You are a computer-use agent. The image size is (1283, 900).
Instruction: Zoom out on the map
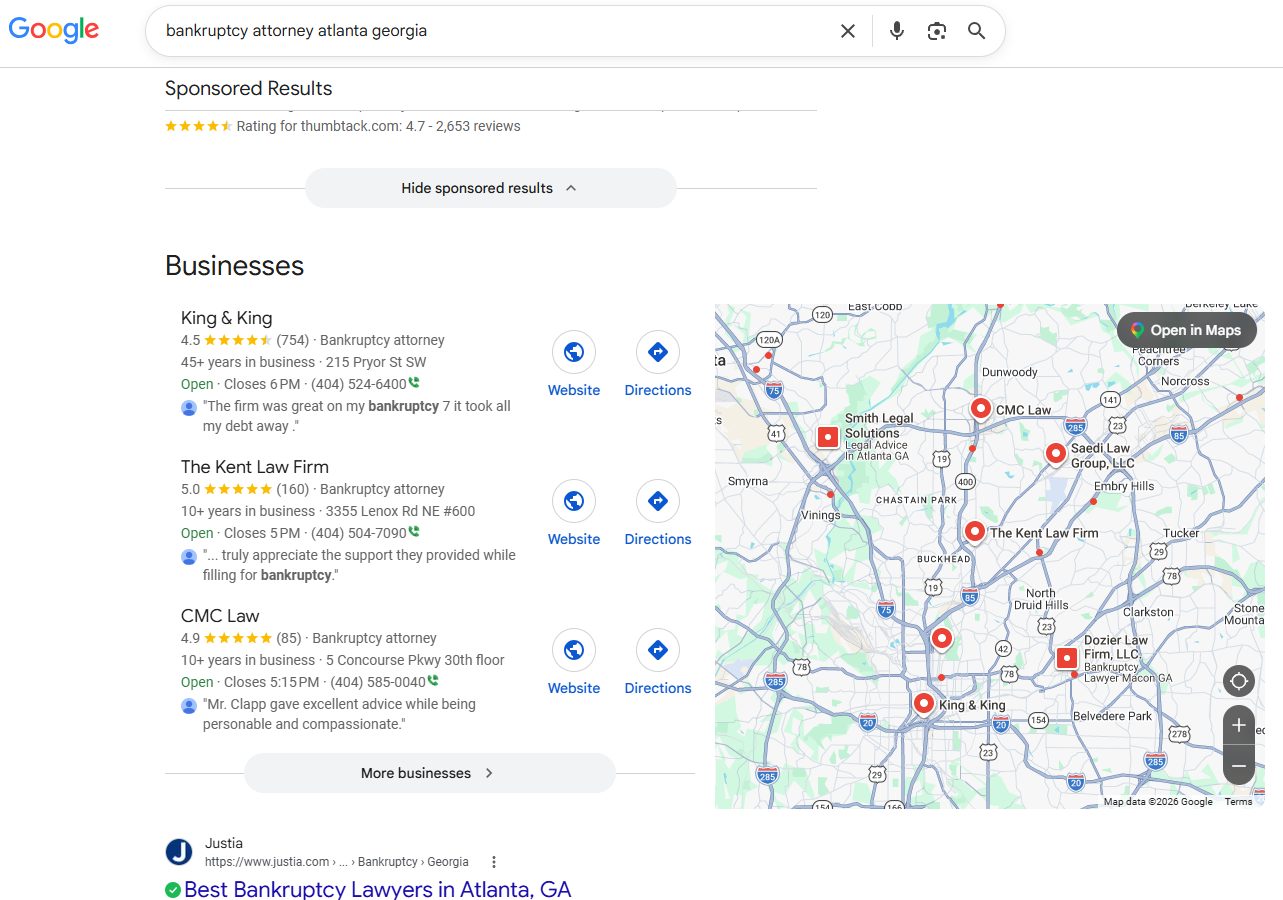pyautogui.click(x=1239, y=766)
